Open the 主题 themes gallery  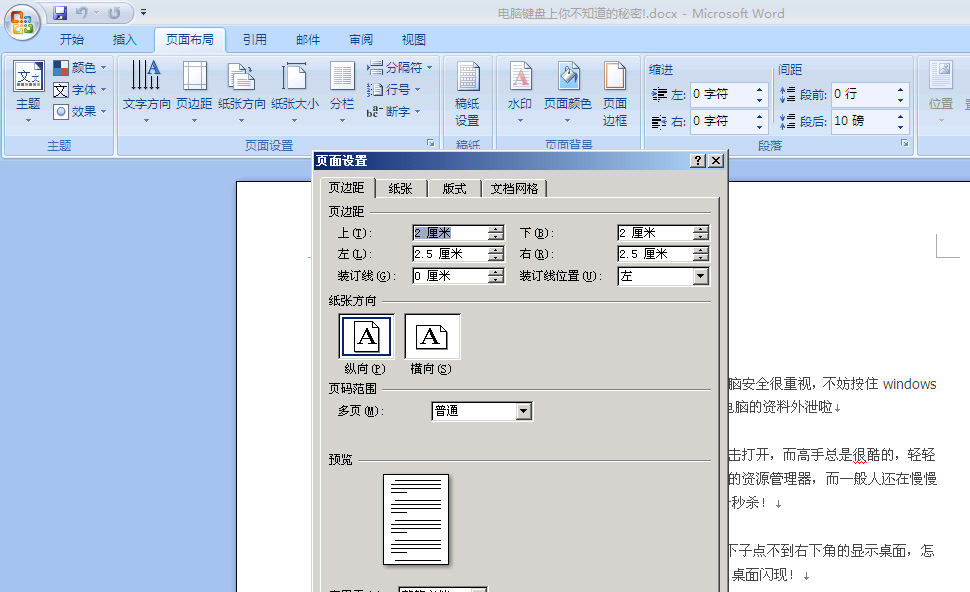(28, 91)
